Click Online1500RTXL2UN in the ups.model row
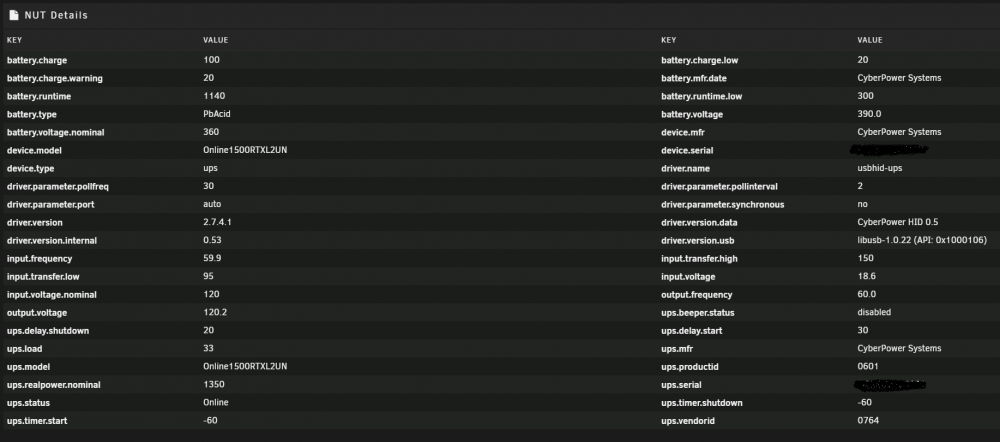The width and height of the screenshot is (1000, 442). pyautogui.click(x=246, y=366)
